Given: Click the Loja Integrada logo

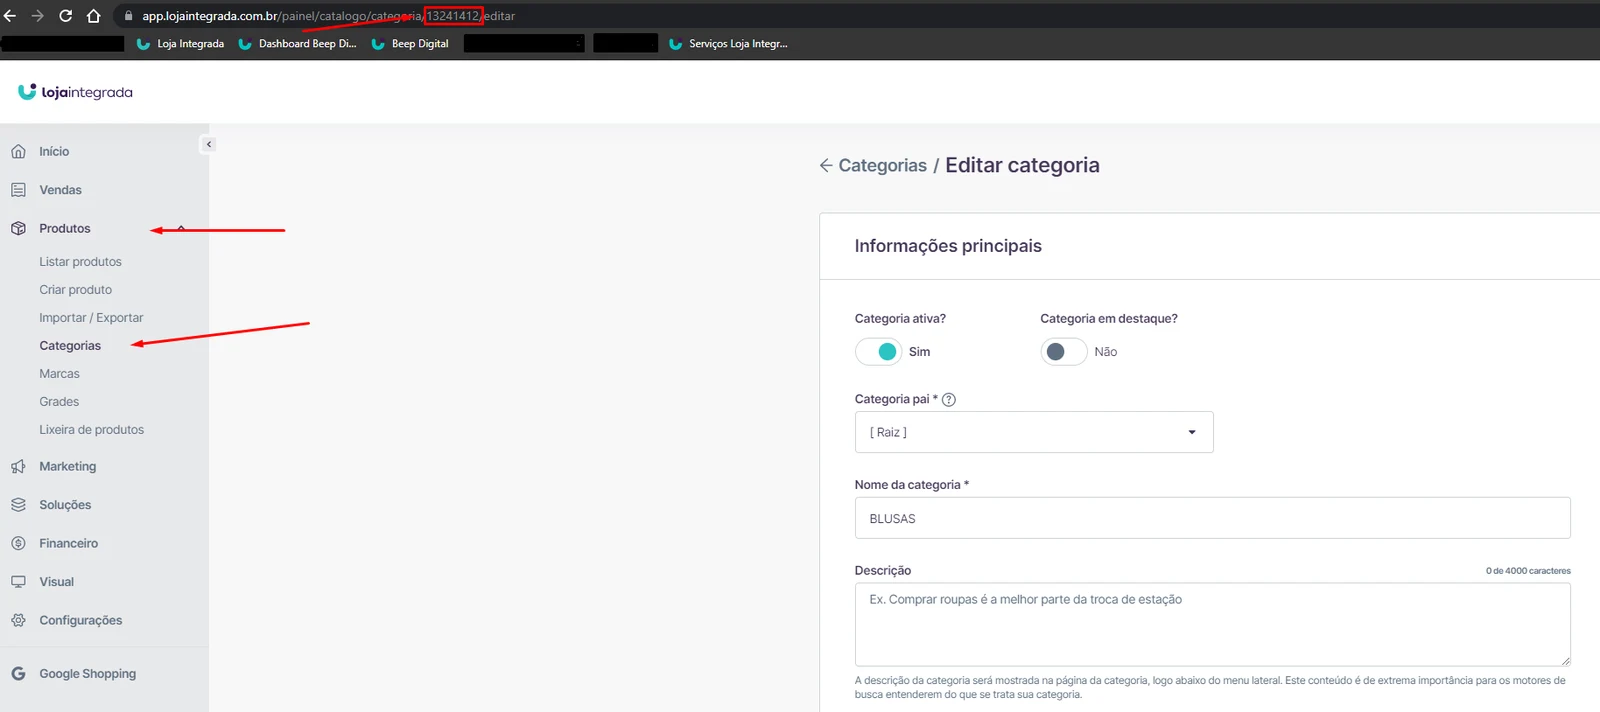Looking at the screenshot, I should 75,92.
